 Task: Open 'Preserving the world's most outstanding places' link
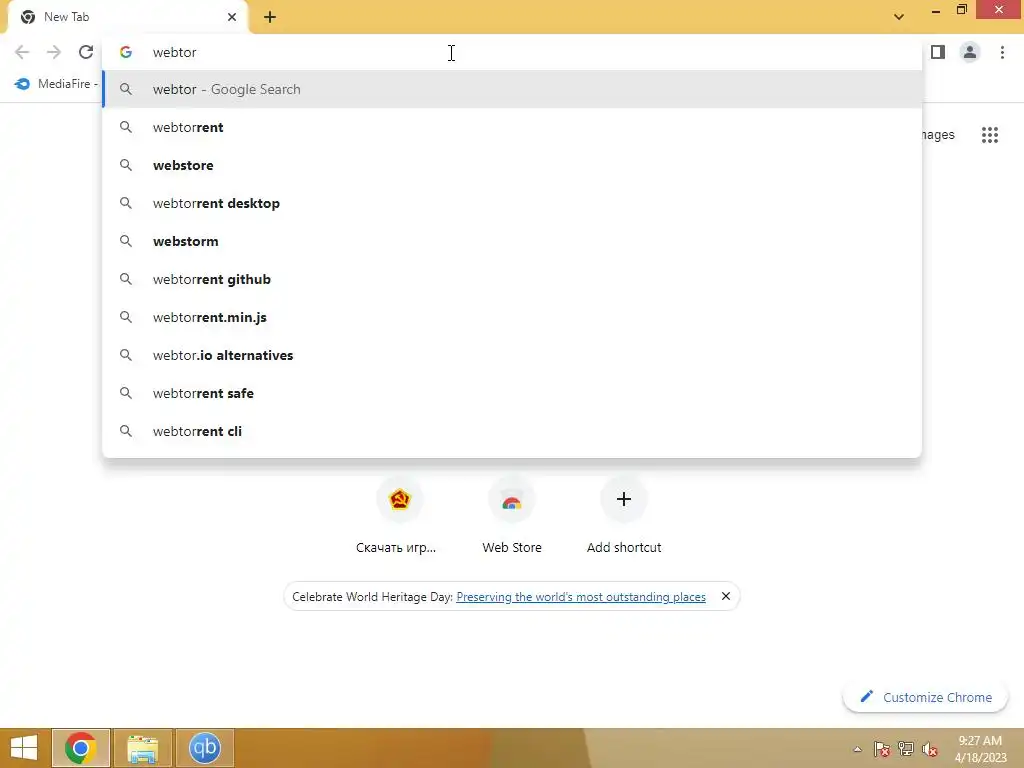tap(581, 597)
